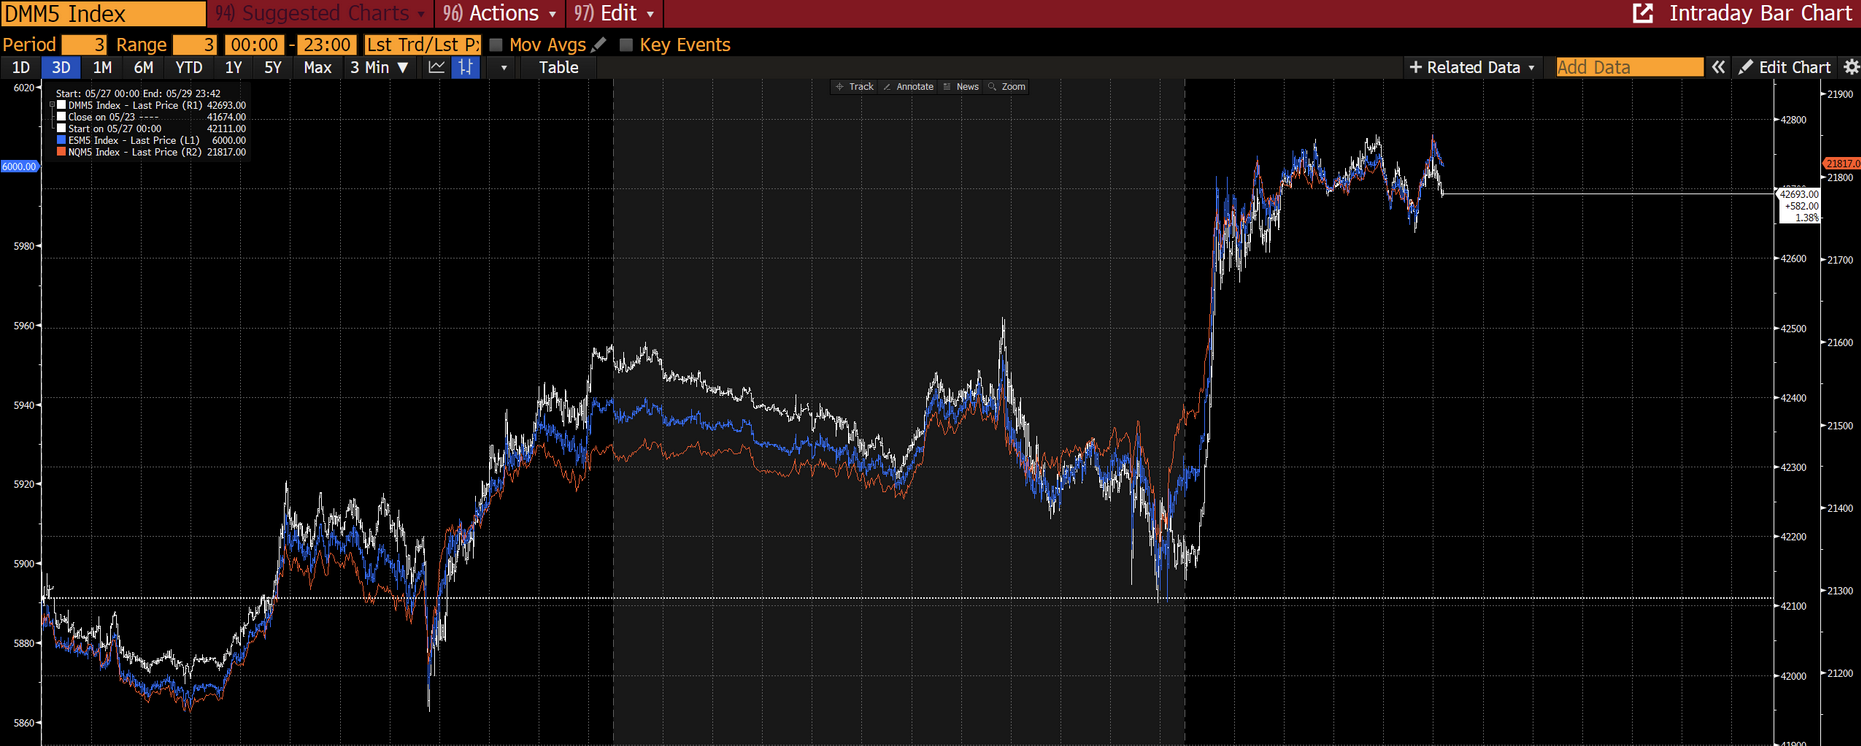Viewport: 1861px width, 746px height.
Task: Click the blue ESM5 Index color swatch
Action: click(61, 141)
